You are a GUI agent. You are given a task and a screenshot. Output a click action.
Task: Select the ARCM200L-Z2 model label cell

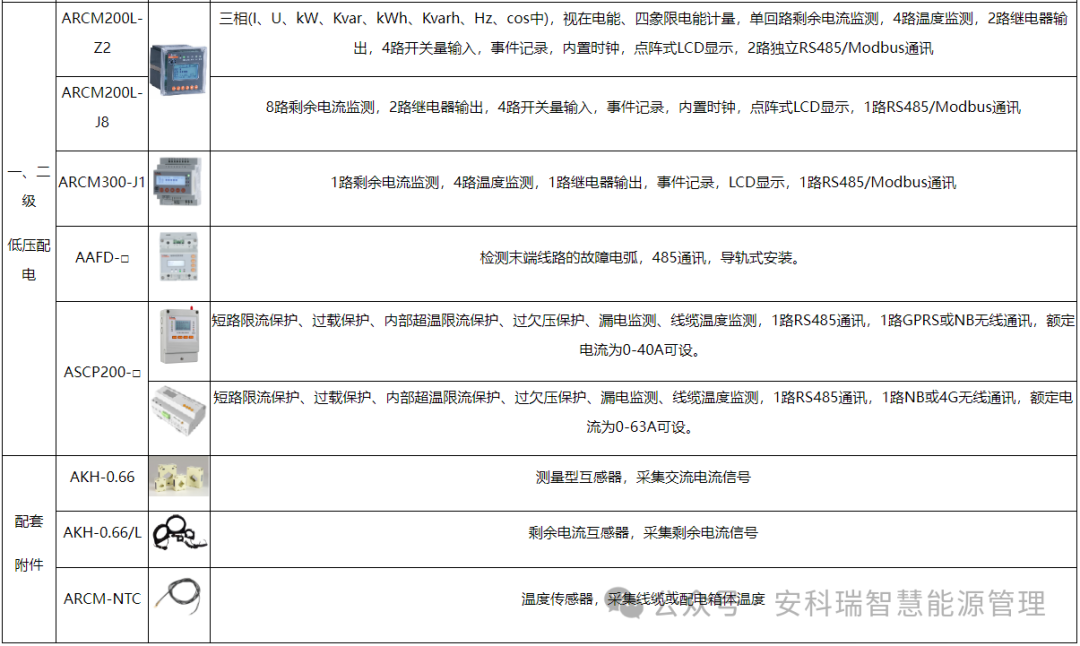[103, 35]
